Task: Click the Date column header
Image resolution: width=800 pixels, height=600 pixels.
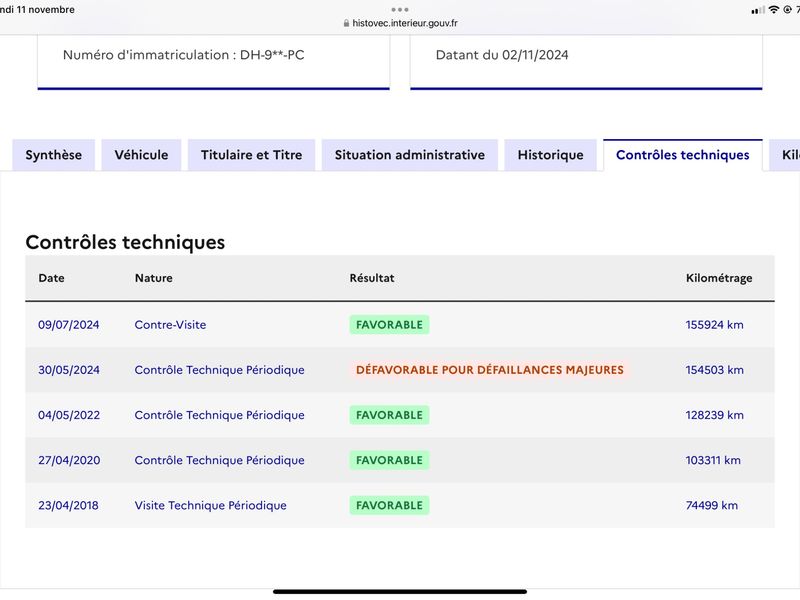Action: [52, 278]
